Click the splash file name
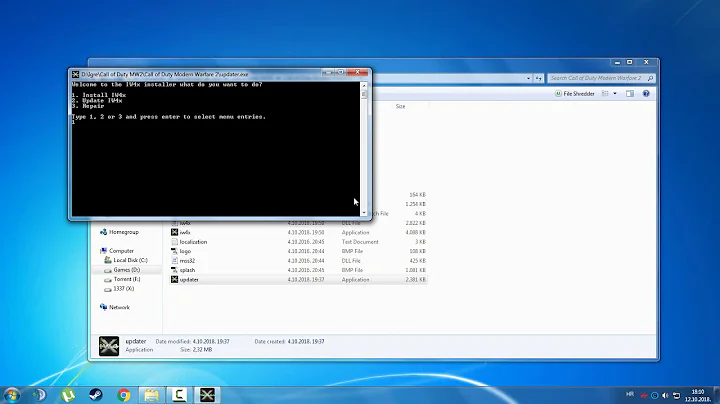This screenshot has width=720, height=404. click(187, 270)
